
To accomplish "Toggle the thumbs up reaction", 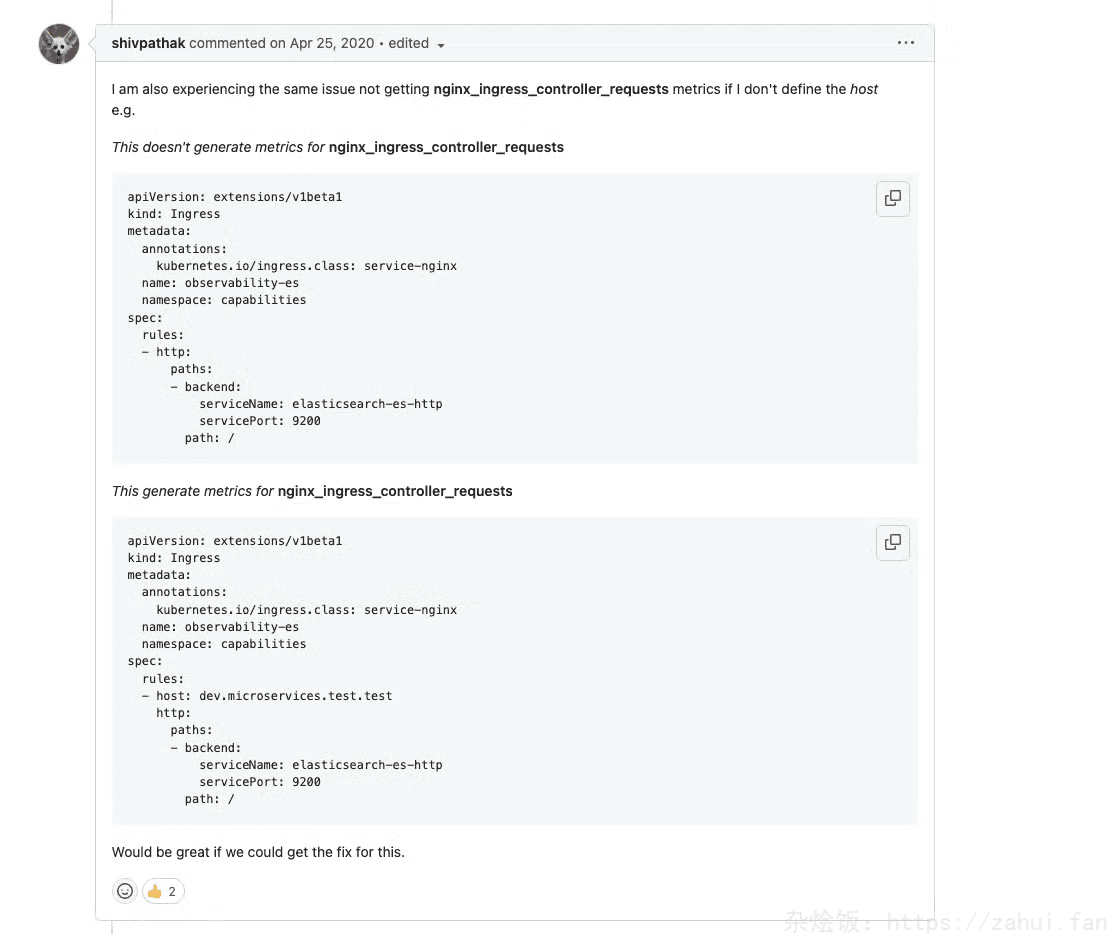I will [163, 891].
